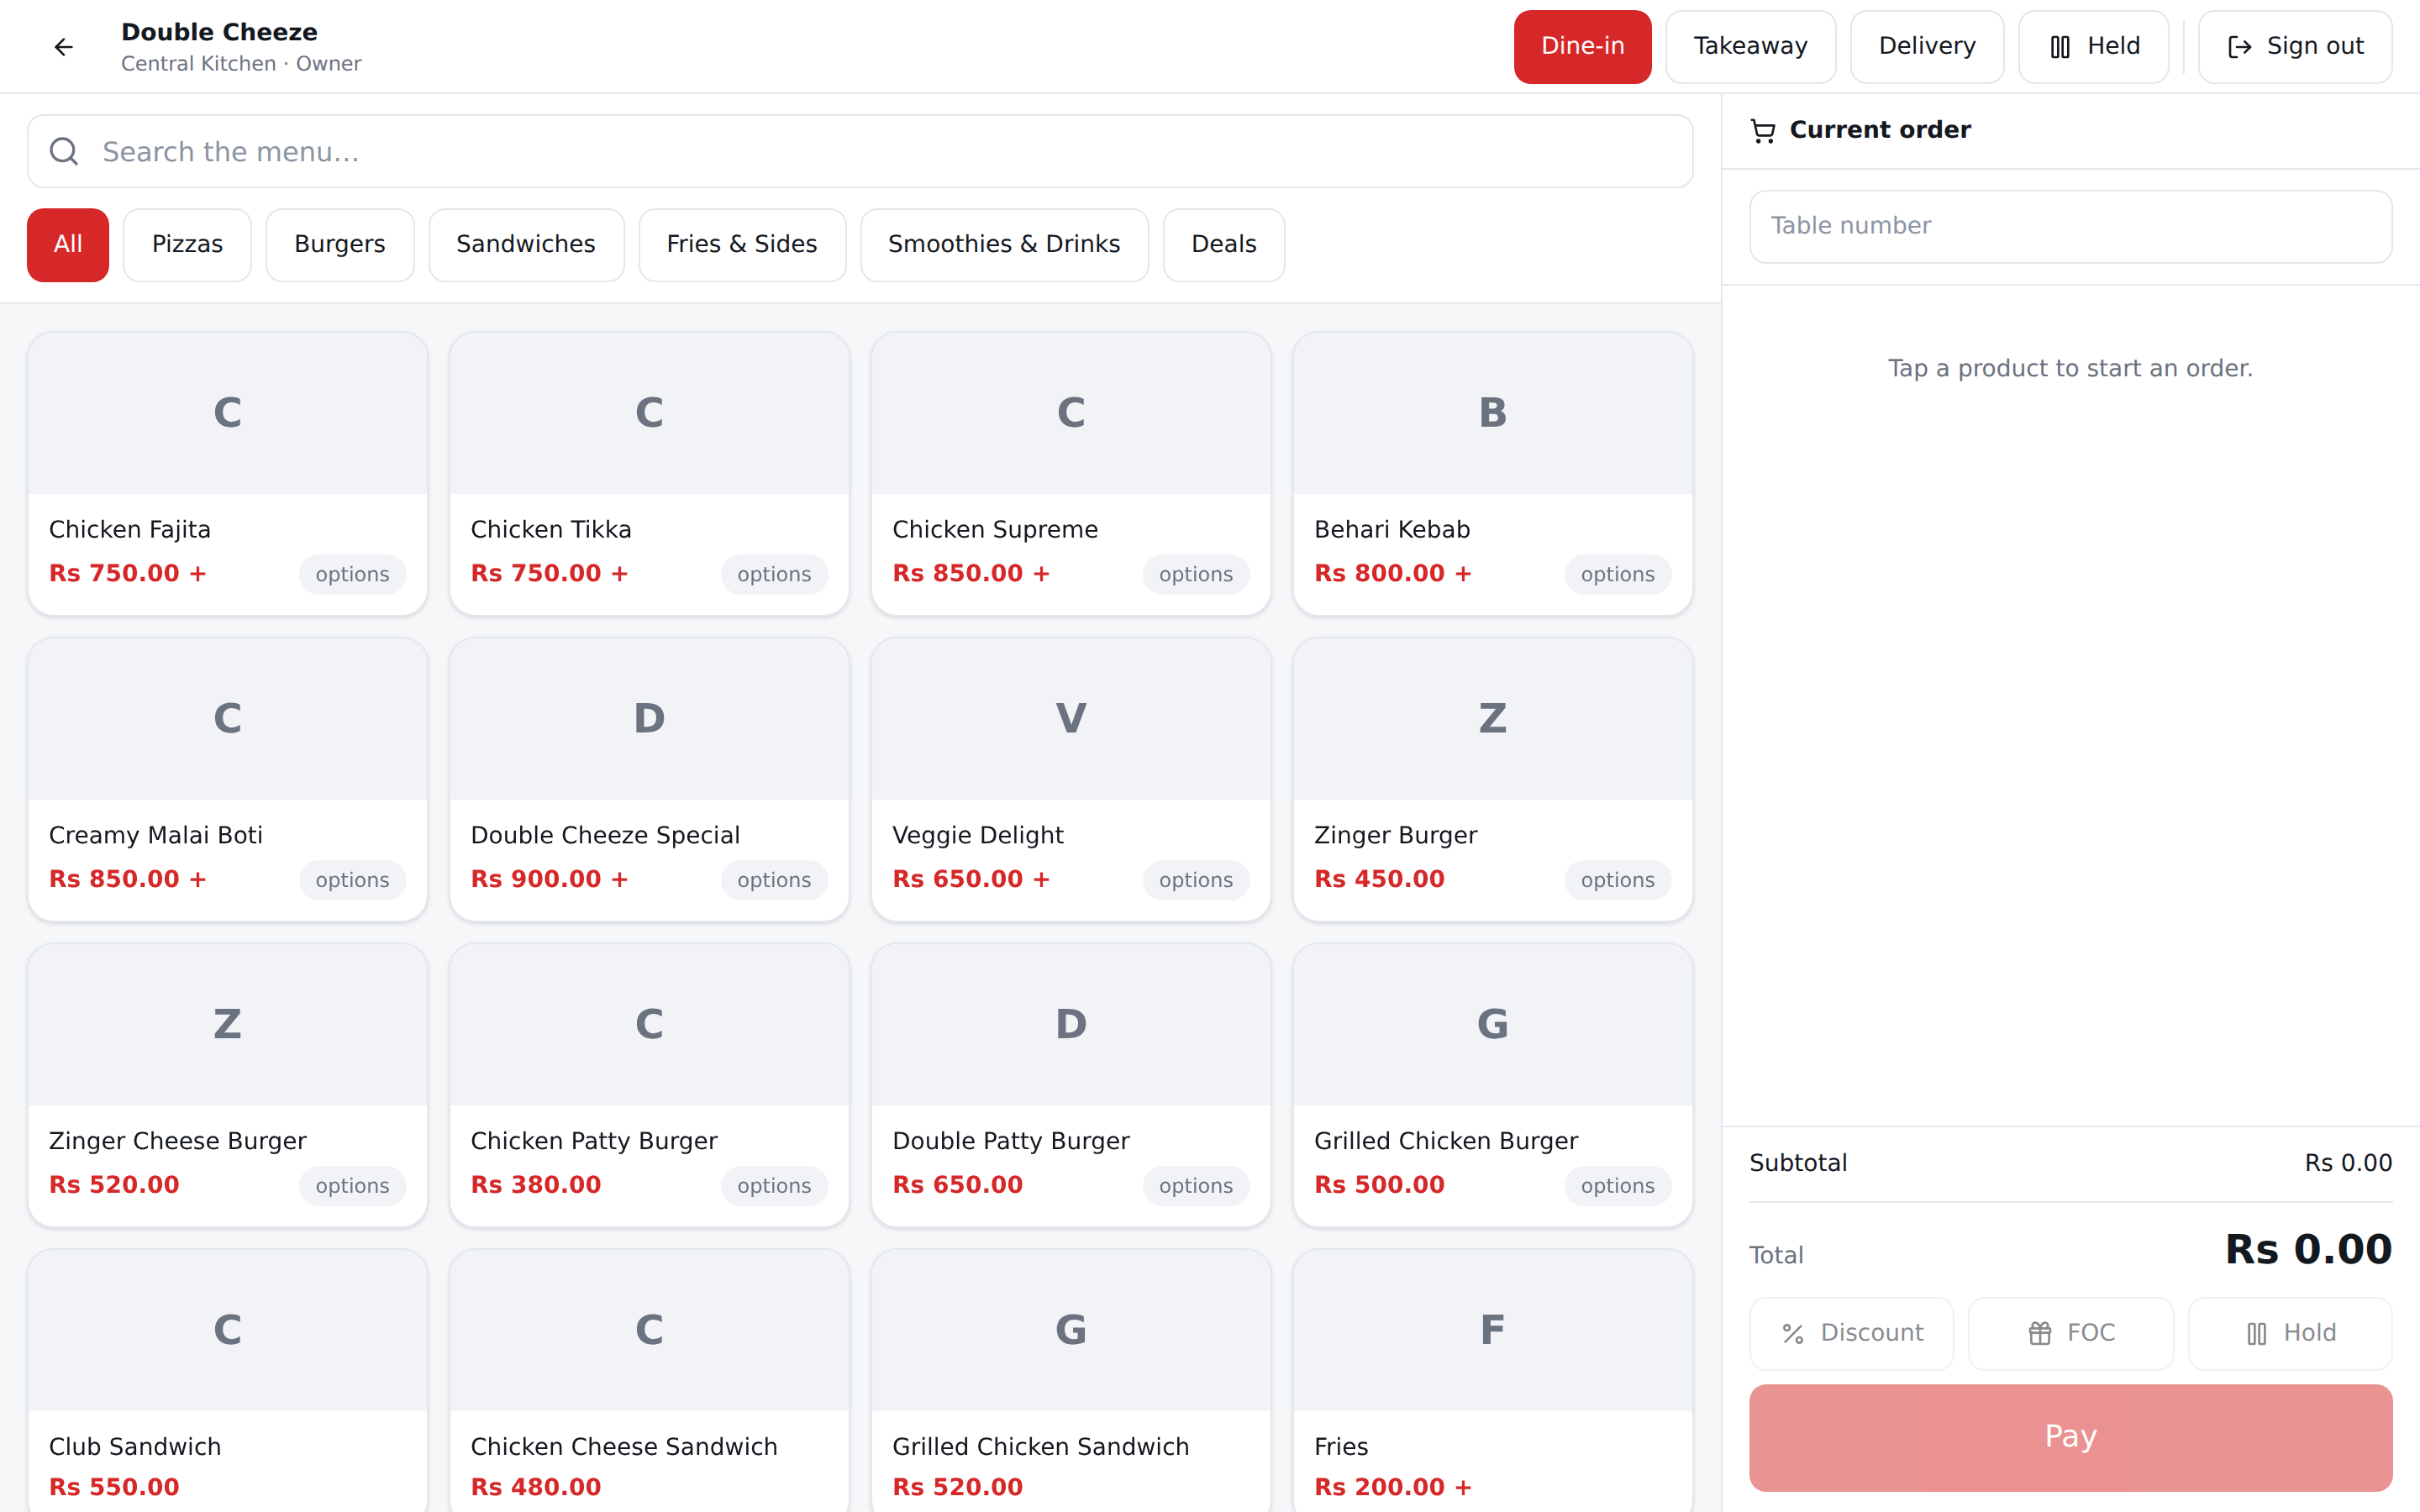Click the Sign out arrow icon
2420x1512 pixels.
pyautogui.click(x=2240, y=47)
